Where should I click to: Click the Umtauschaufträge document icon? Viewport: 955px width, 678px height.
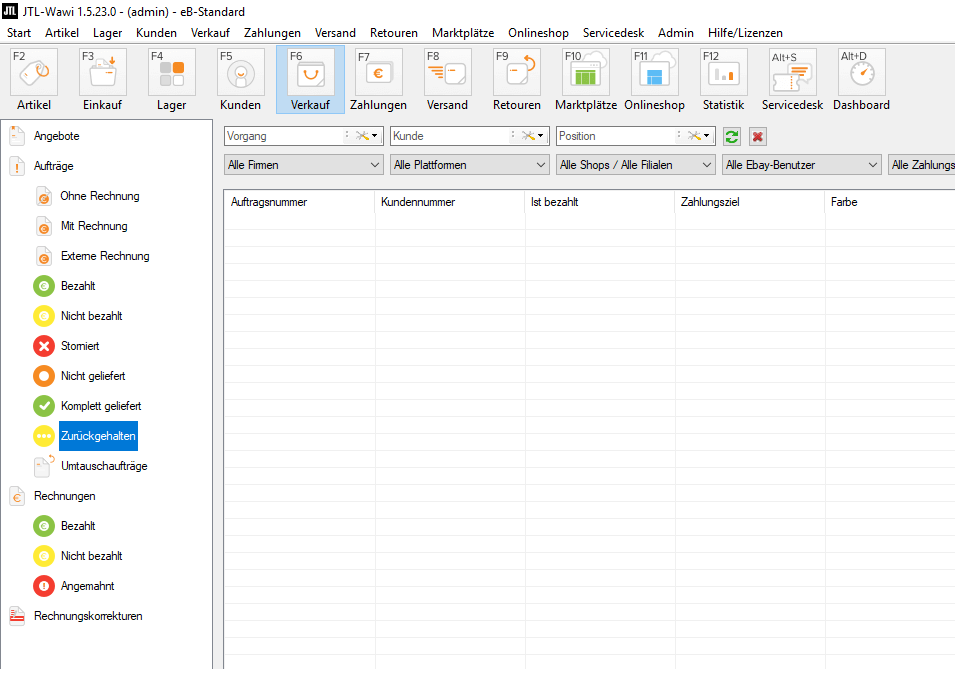click(x=44, y=466)
